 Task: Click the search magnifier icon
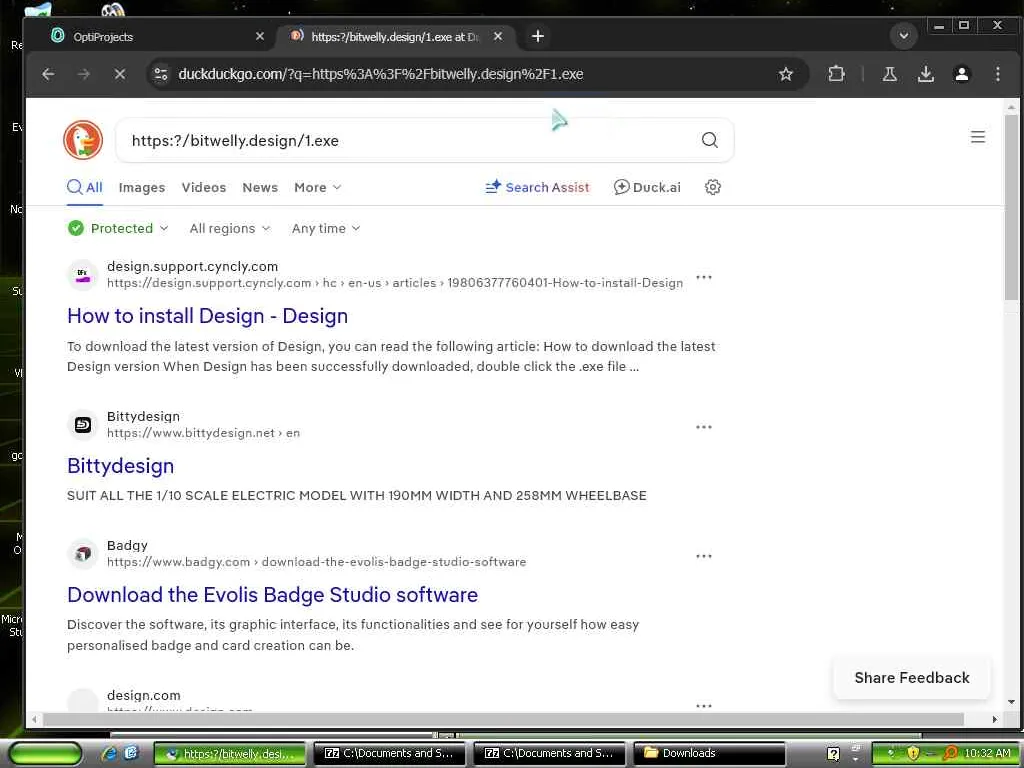tap(710, 140)
